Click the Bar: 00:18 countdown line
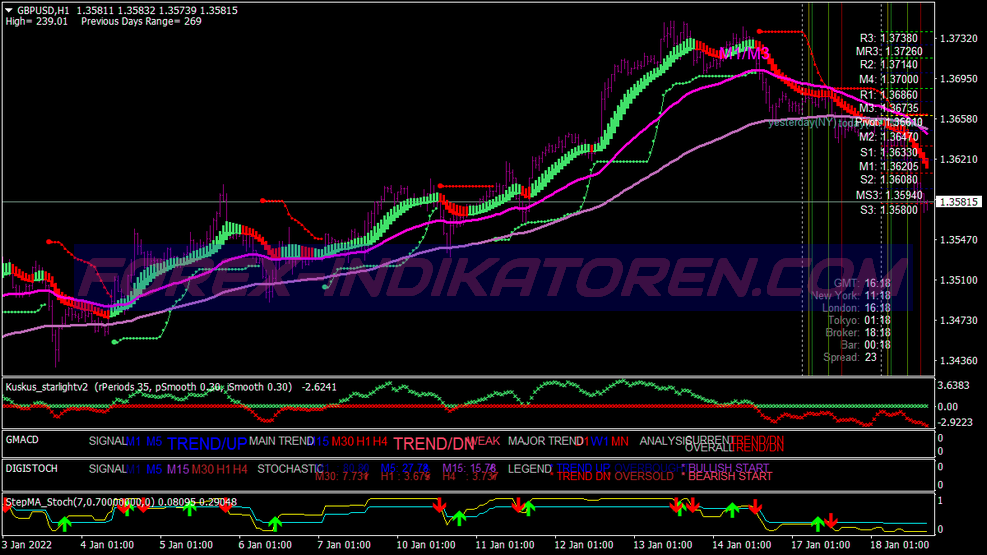The image size is (987, 555). 865,345
